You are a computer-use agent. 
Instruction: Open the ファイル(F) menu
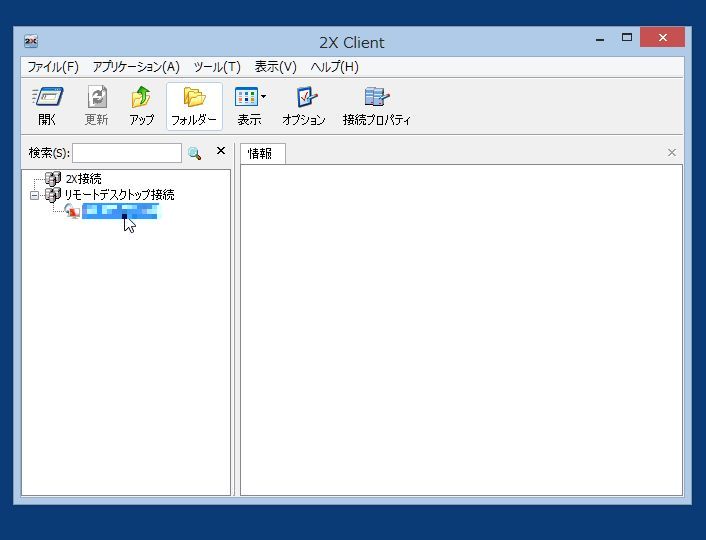click(x=53, y=67)
